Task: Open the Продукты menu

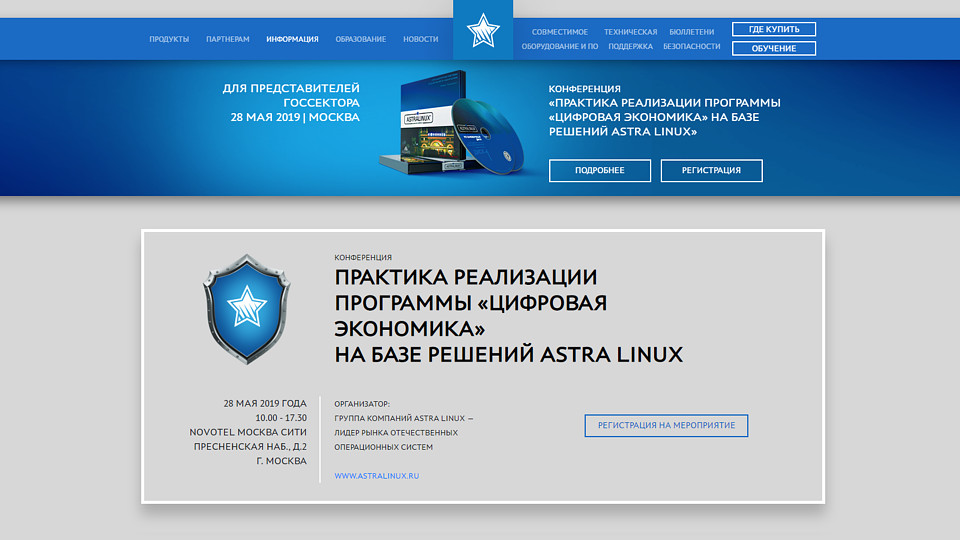Action: coord(169,39)
